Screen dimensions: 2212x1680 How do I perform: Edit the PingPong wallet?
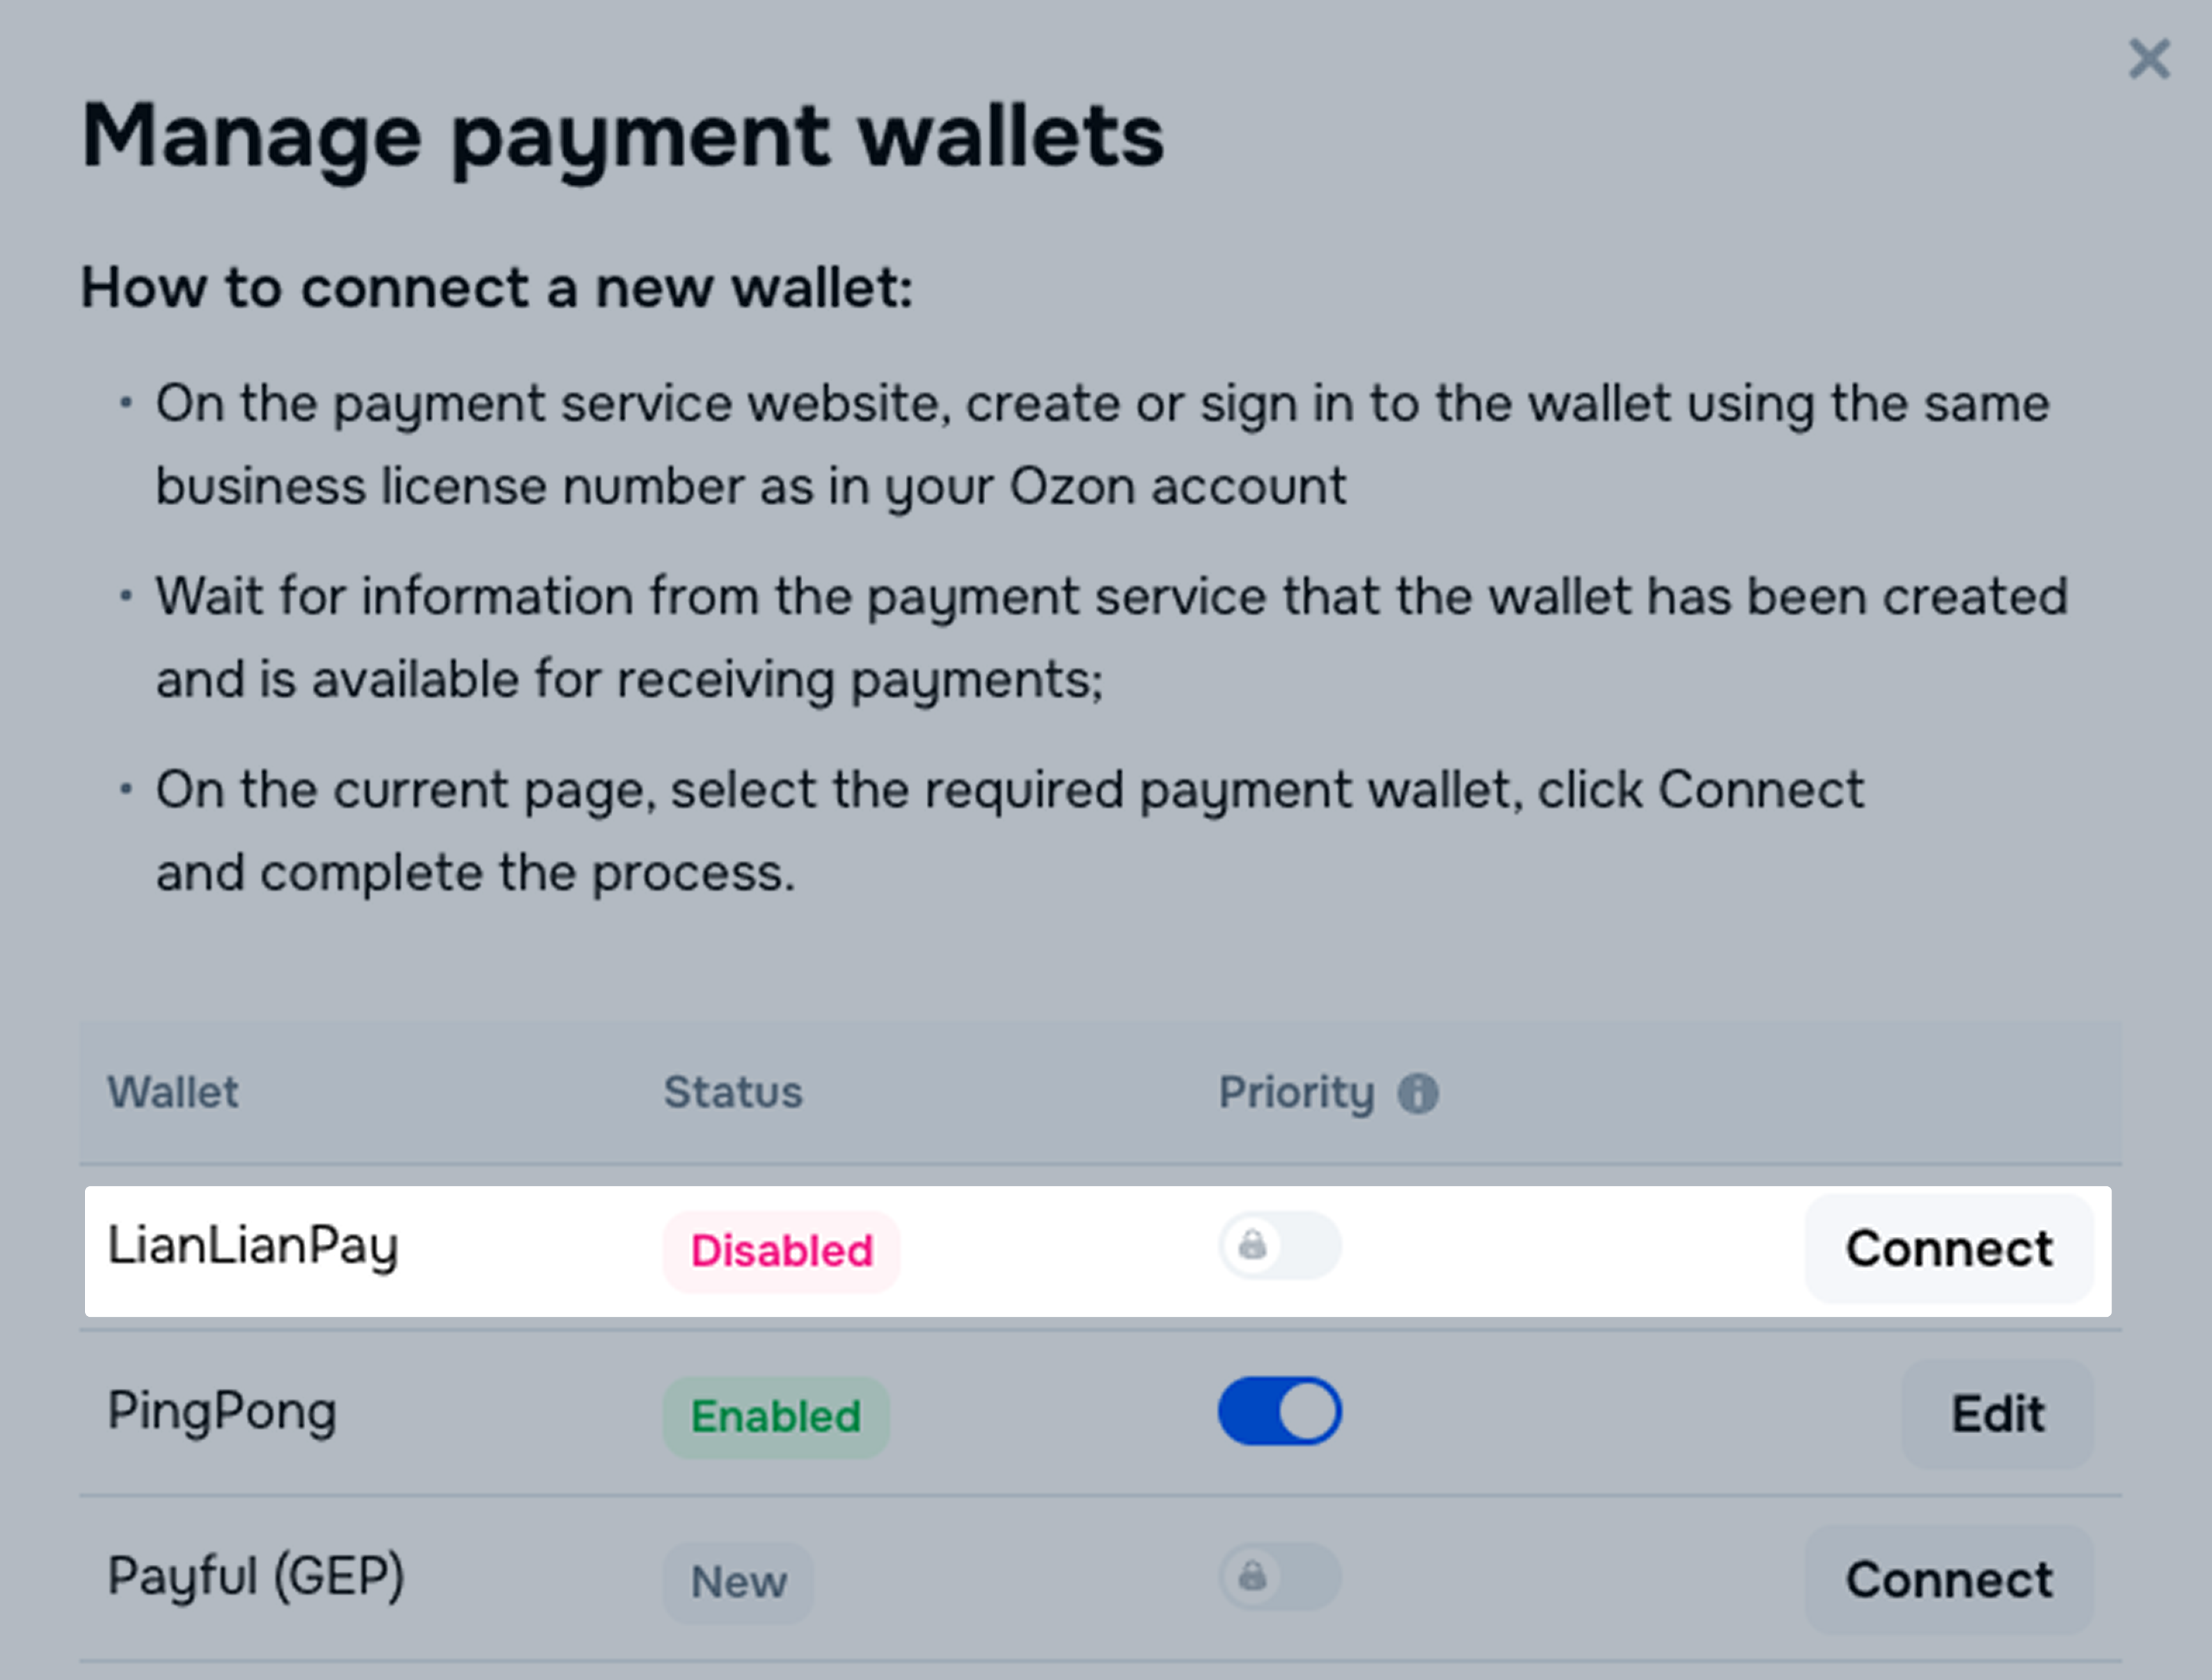point(1996,1413)
